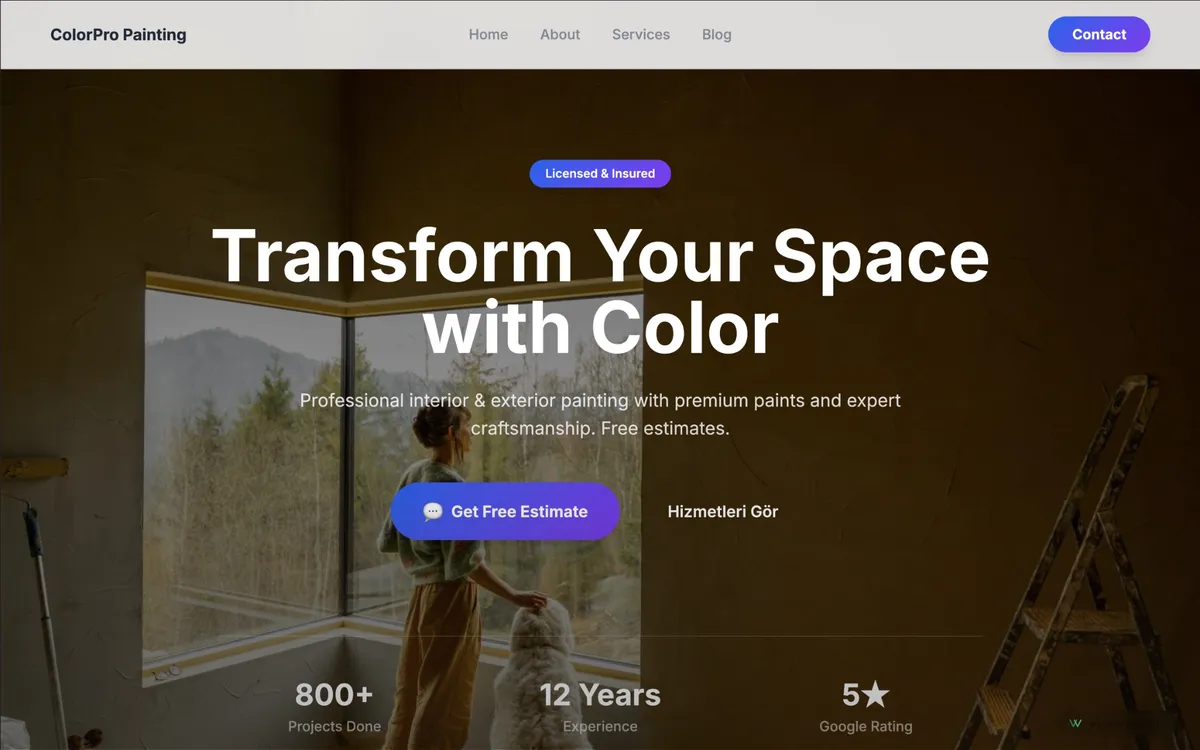
Task: Click the 12 Years statistic
Action: (x=600, y=694)
